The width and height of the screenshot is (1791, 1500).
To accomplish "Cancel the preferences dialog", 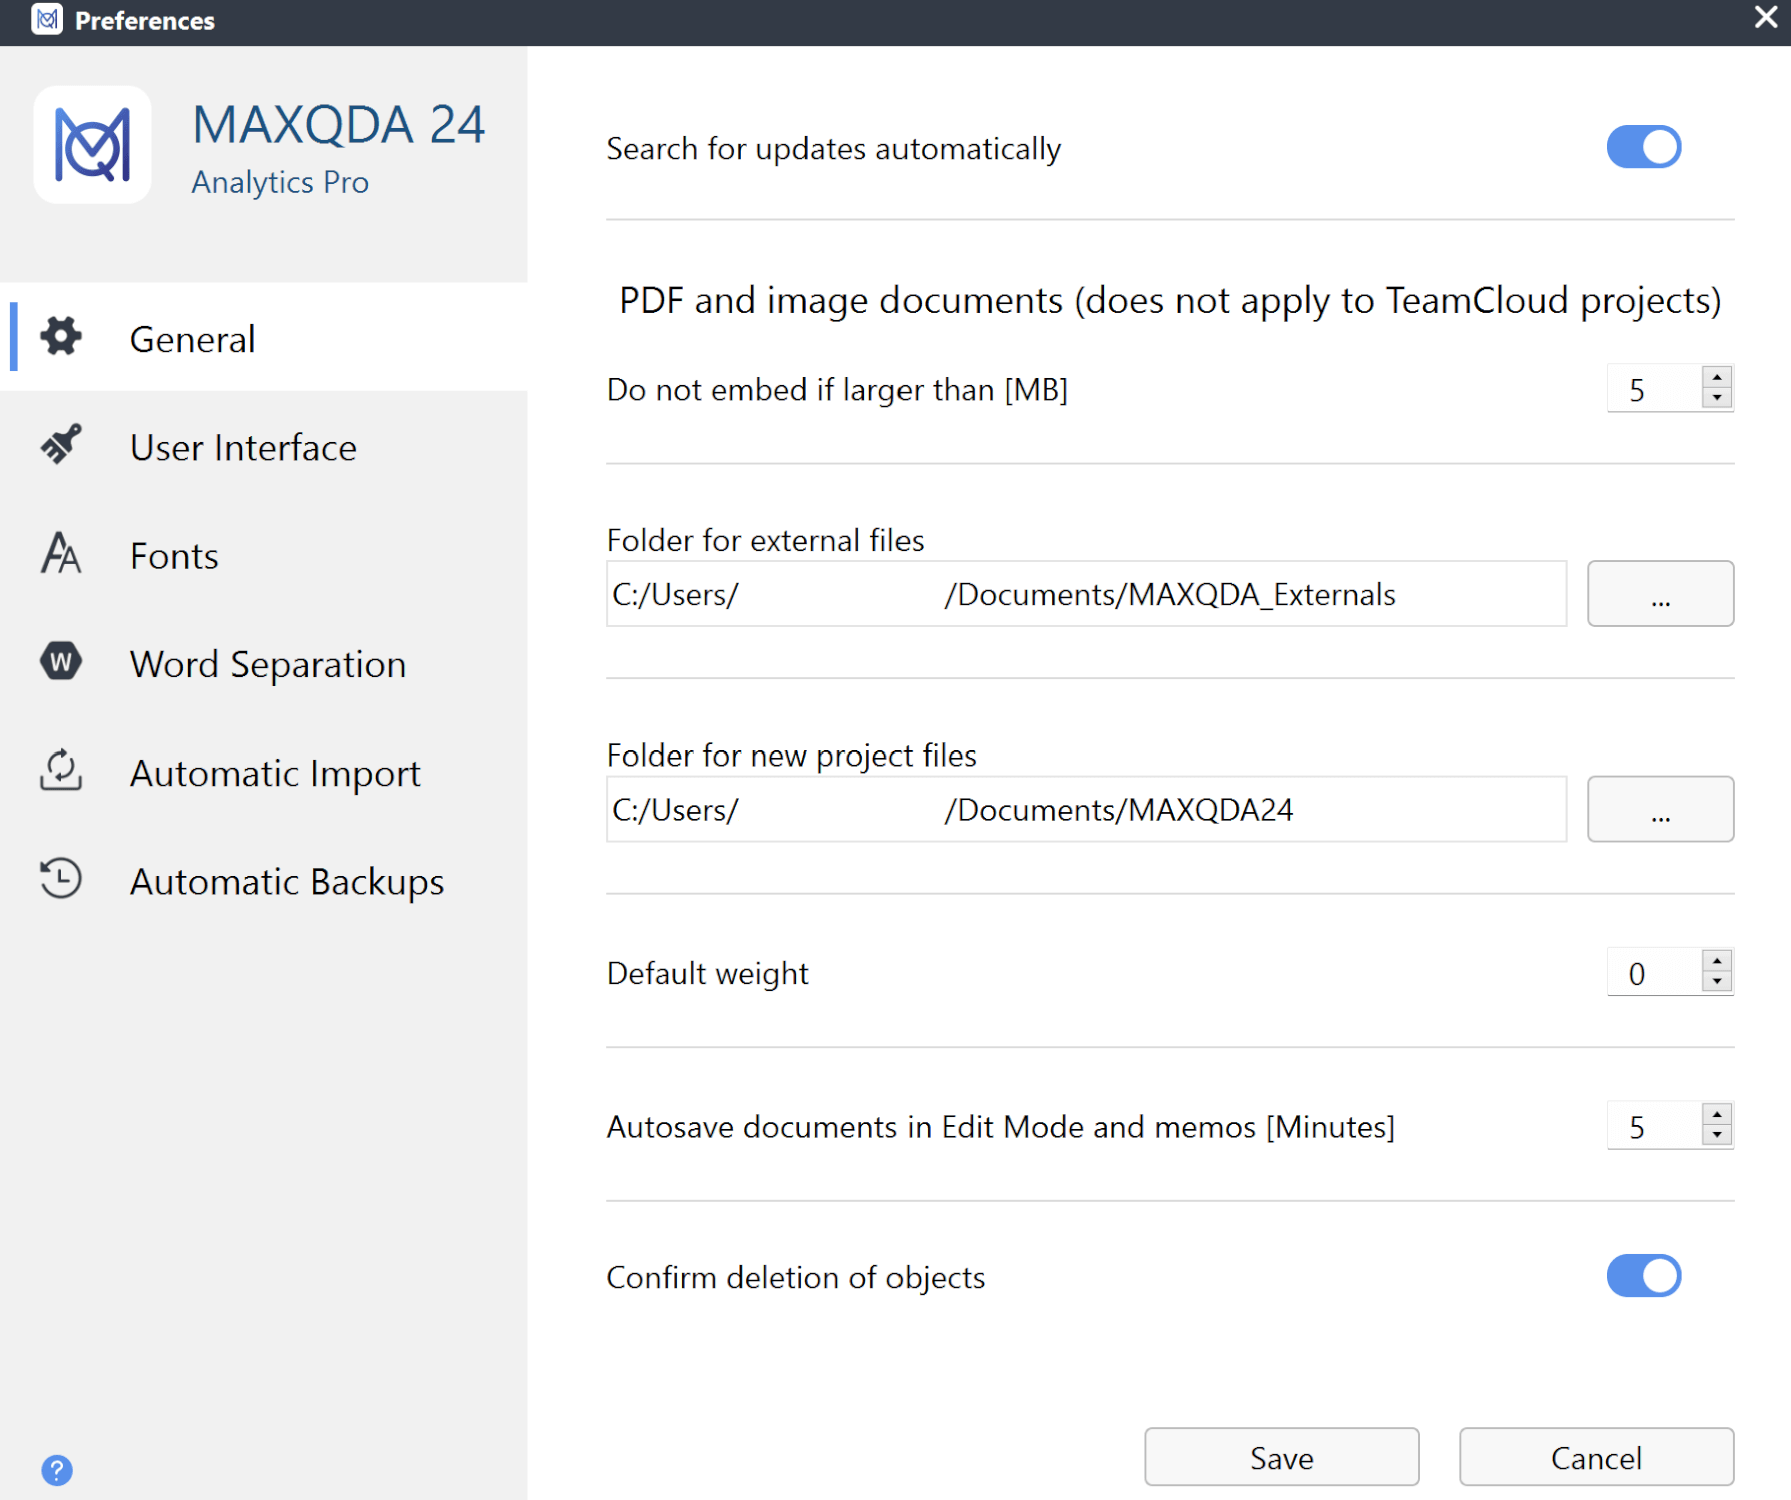I will (x=1596, y=1457).
